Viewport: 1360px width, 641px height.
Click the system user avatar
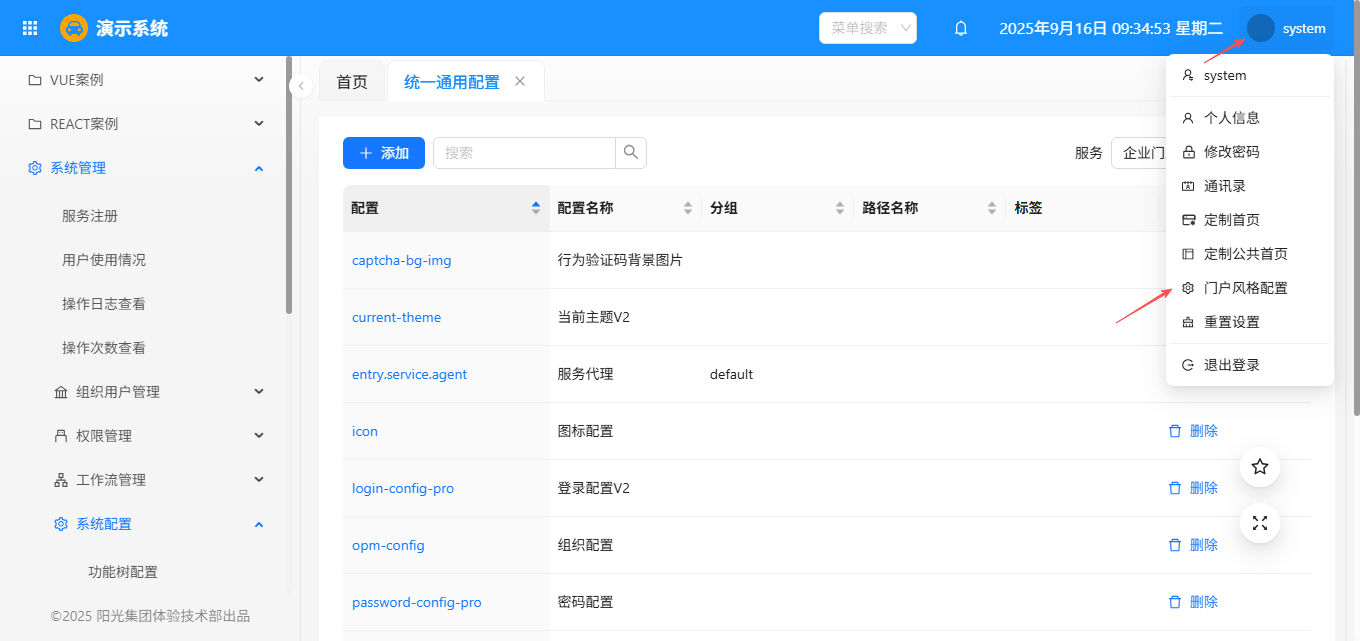coord(1261,28)
